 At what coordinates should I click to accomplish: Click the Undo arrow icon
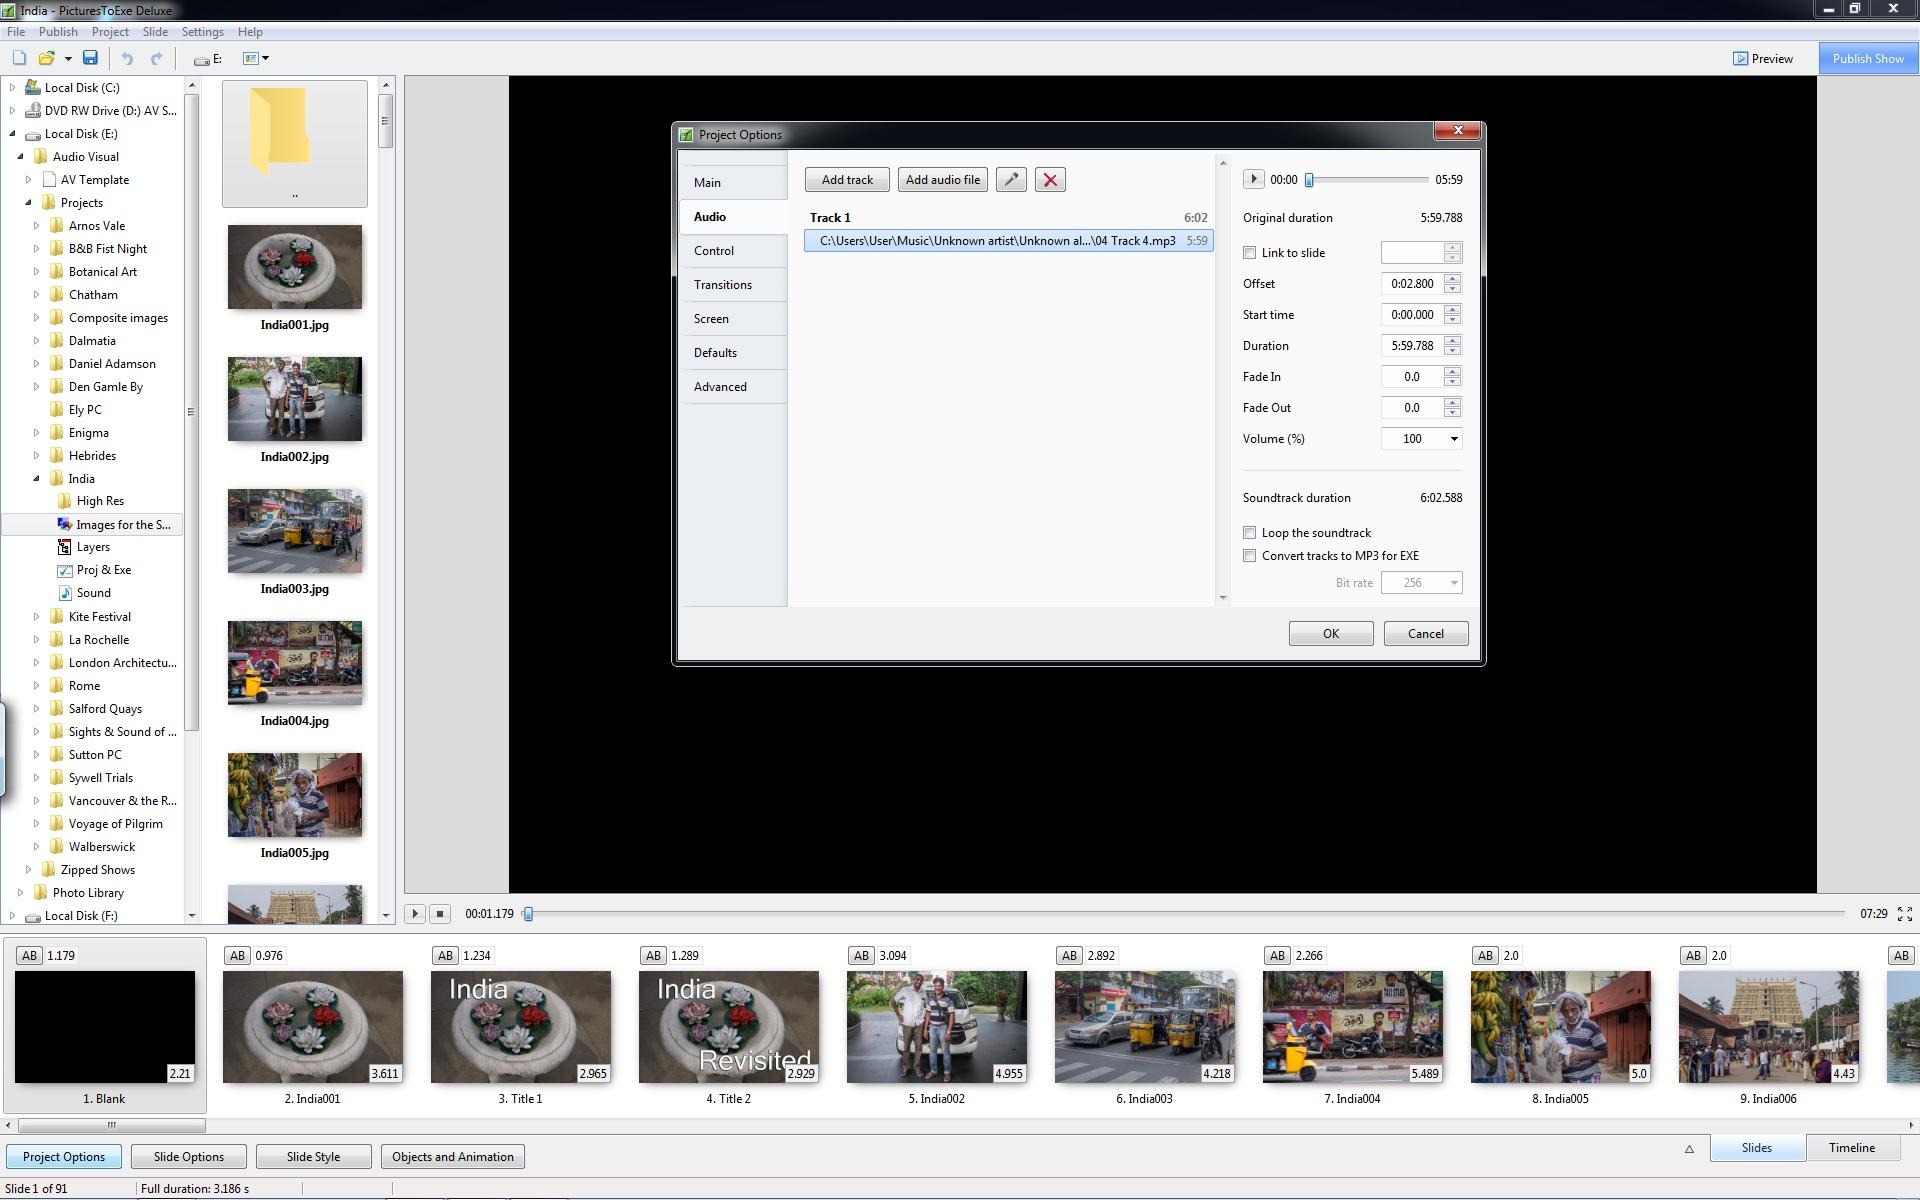point(127,58)
